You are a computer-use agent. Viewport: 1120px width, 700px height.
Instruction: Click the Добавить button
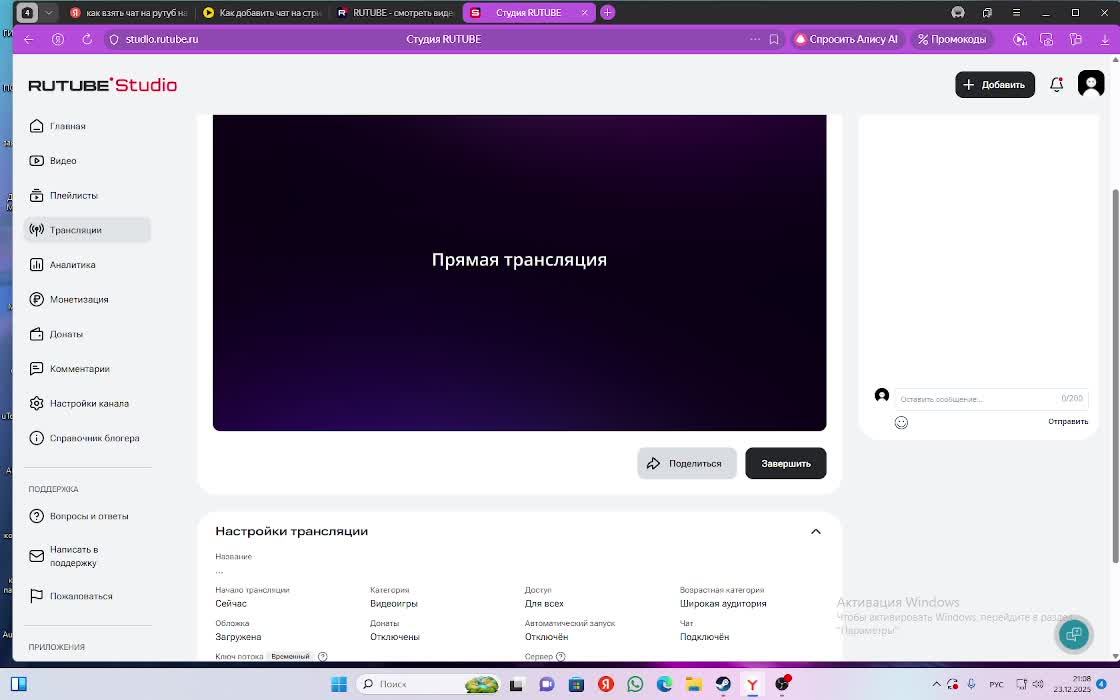pyautogui.click(x=994, y=84)
